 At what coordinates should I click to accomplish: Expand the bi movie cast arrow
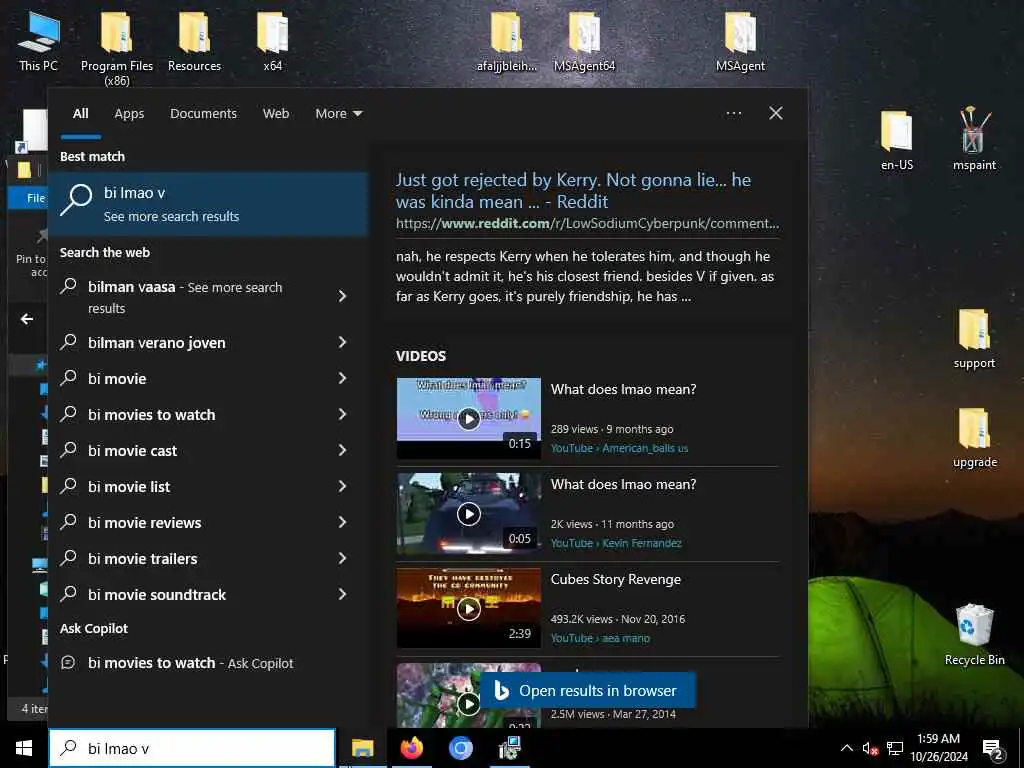click(x=342, y=450)
